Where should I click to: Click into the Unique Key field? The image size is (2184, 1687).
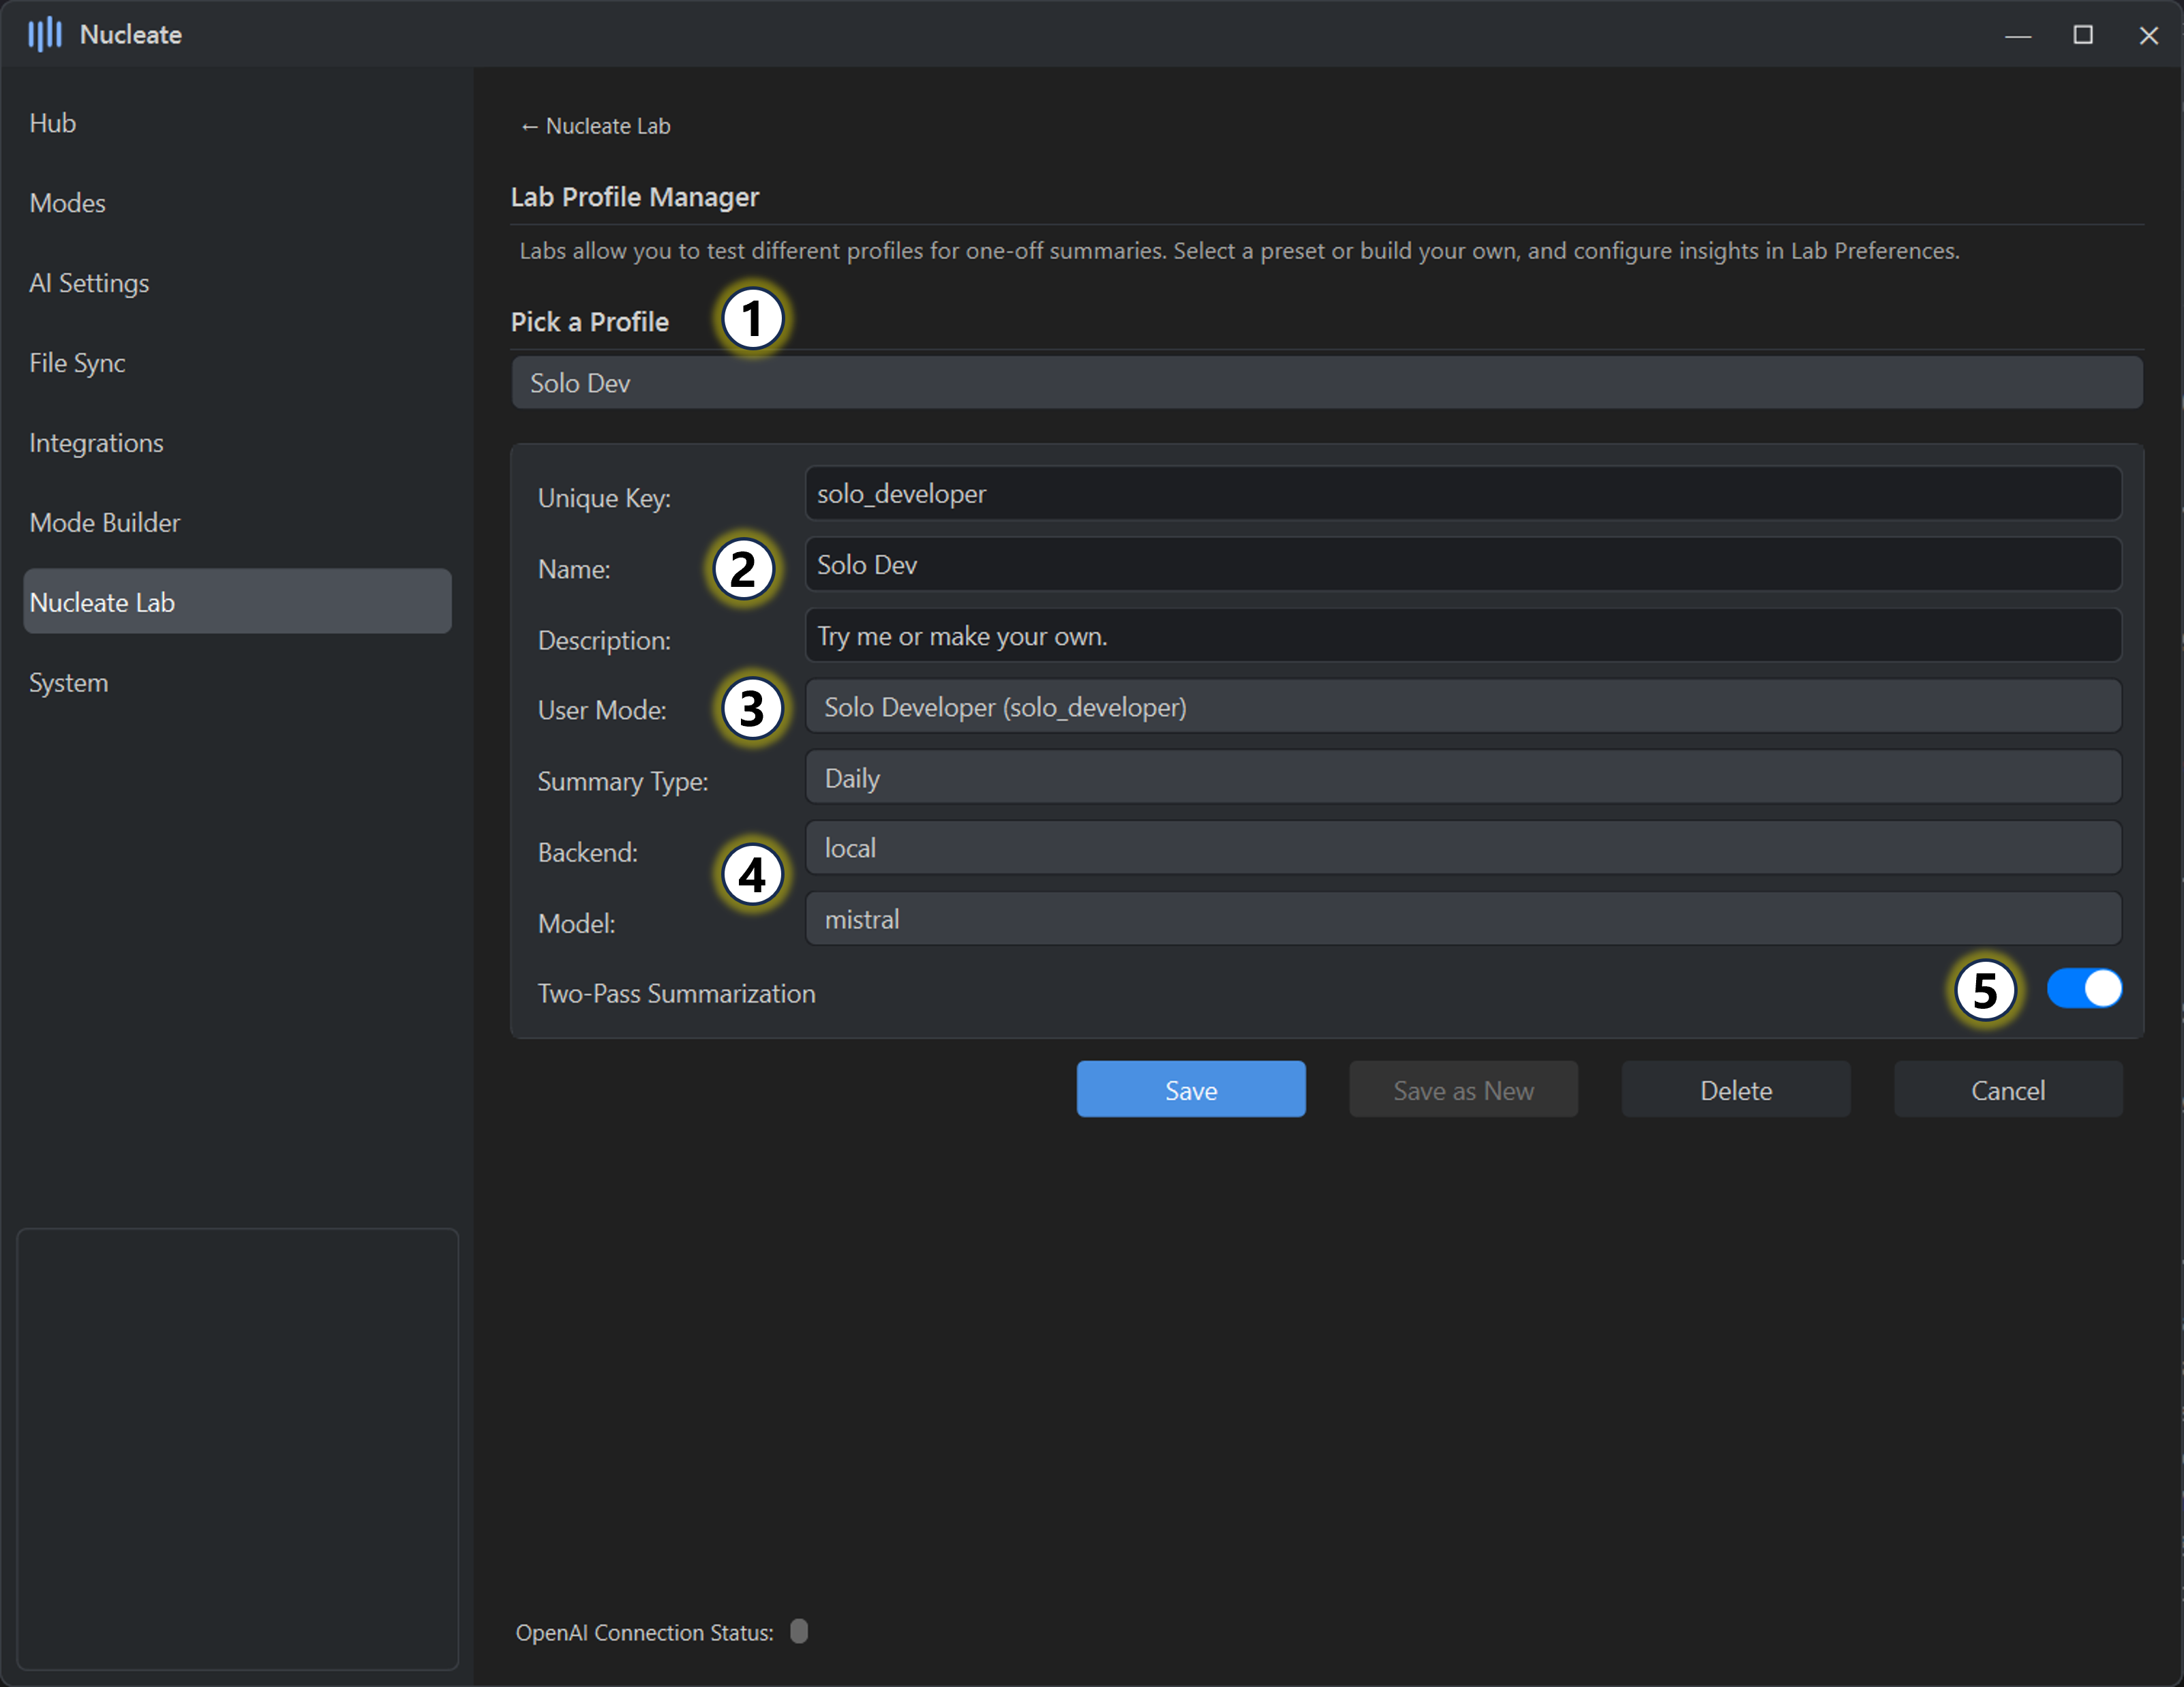coord(1462,494)
